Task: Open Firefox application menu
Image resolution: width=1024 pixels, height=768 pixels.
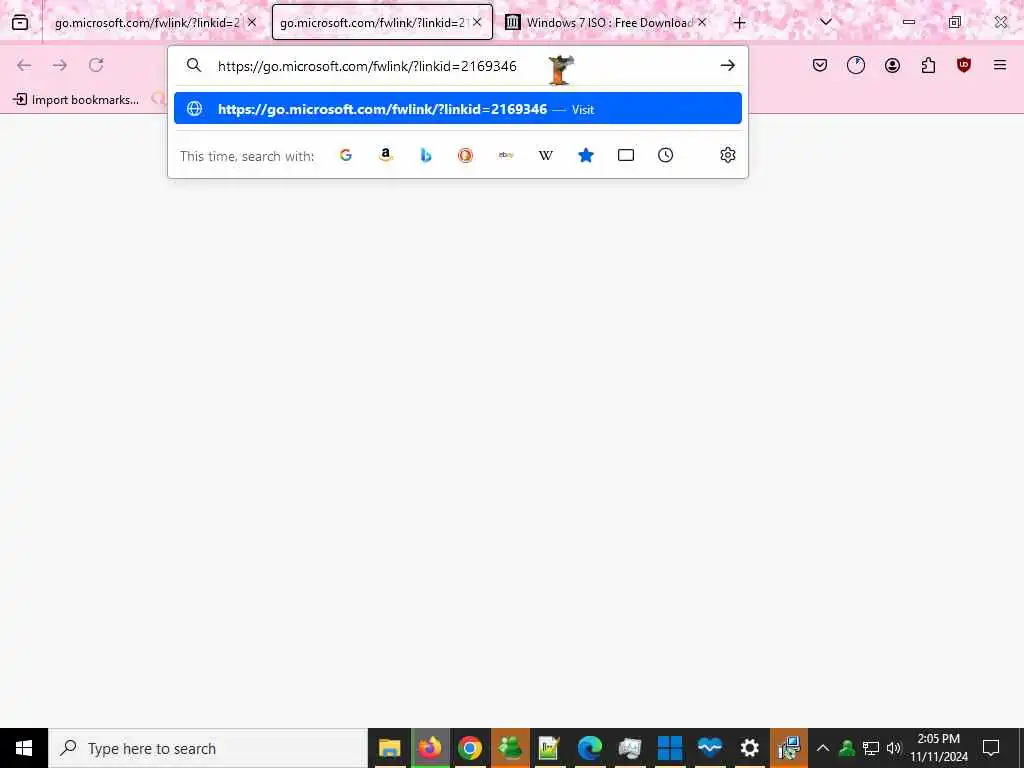Action: [x=1000, y=65]
